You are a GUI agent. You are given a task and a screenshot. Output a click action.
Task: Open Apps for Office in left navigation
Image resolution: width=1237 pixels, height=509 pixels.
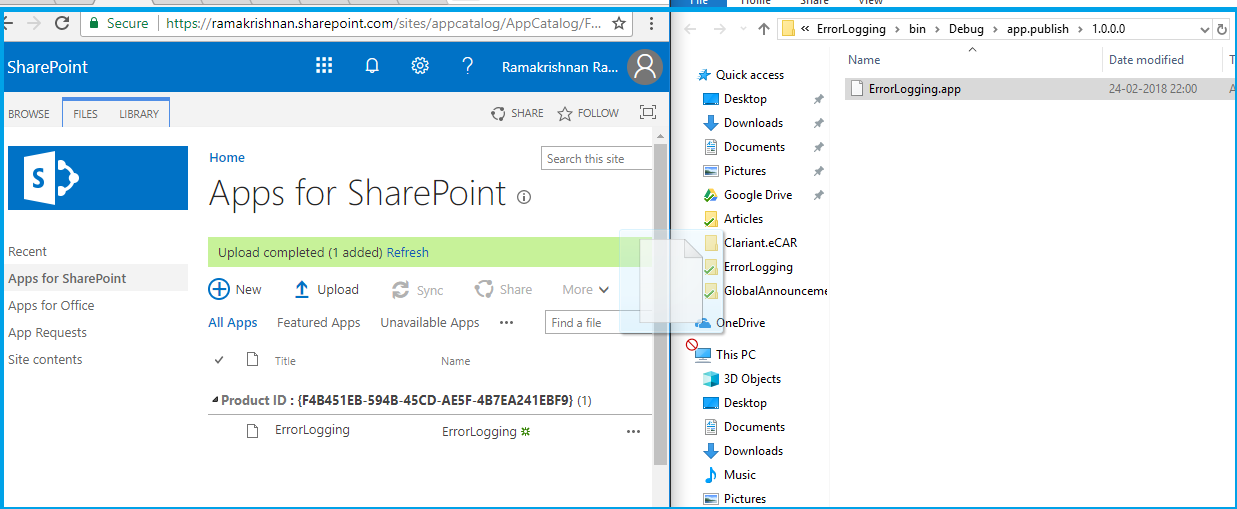51,305
